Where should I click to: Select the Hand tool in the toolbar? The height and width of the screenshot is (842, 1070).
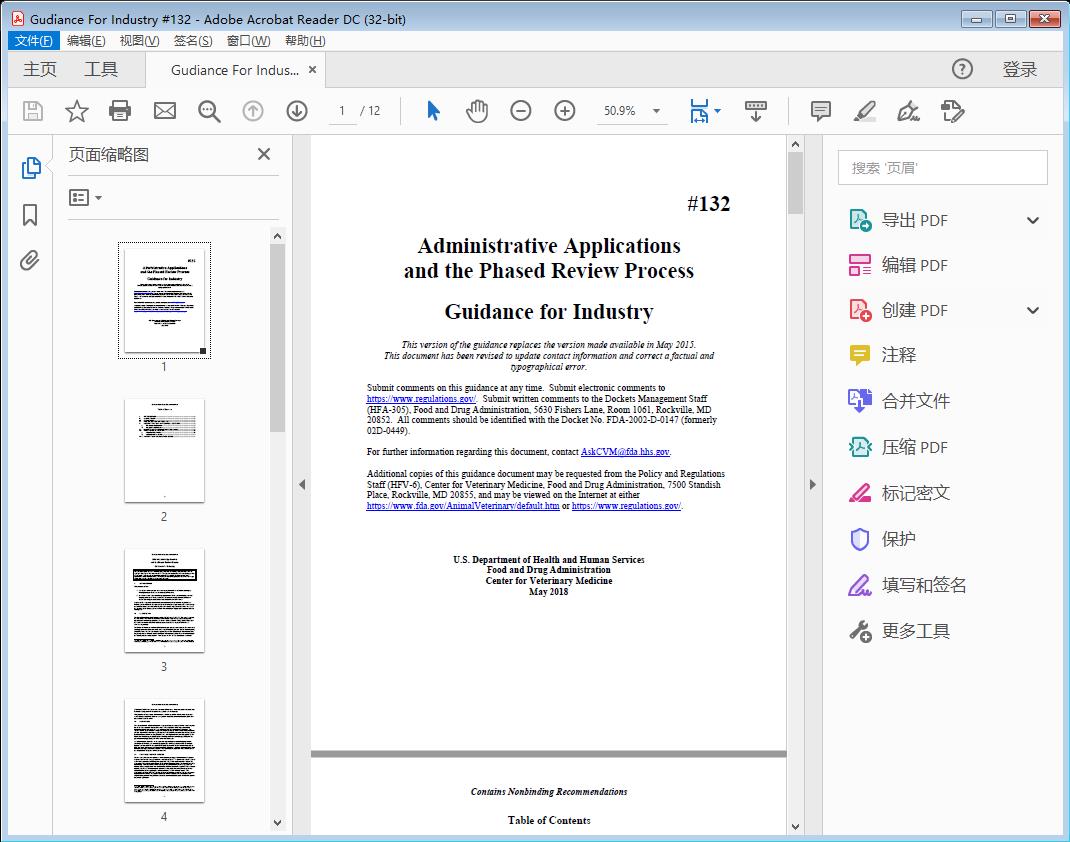click(x=477, y=111)
